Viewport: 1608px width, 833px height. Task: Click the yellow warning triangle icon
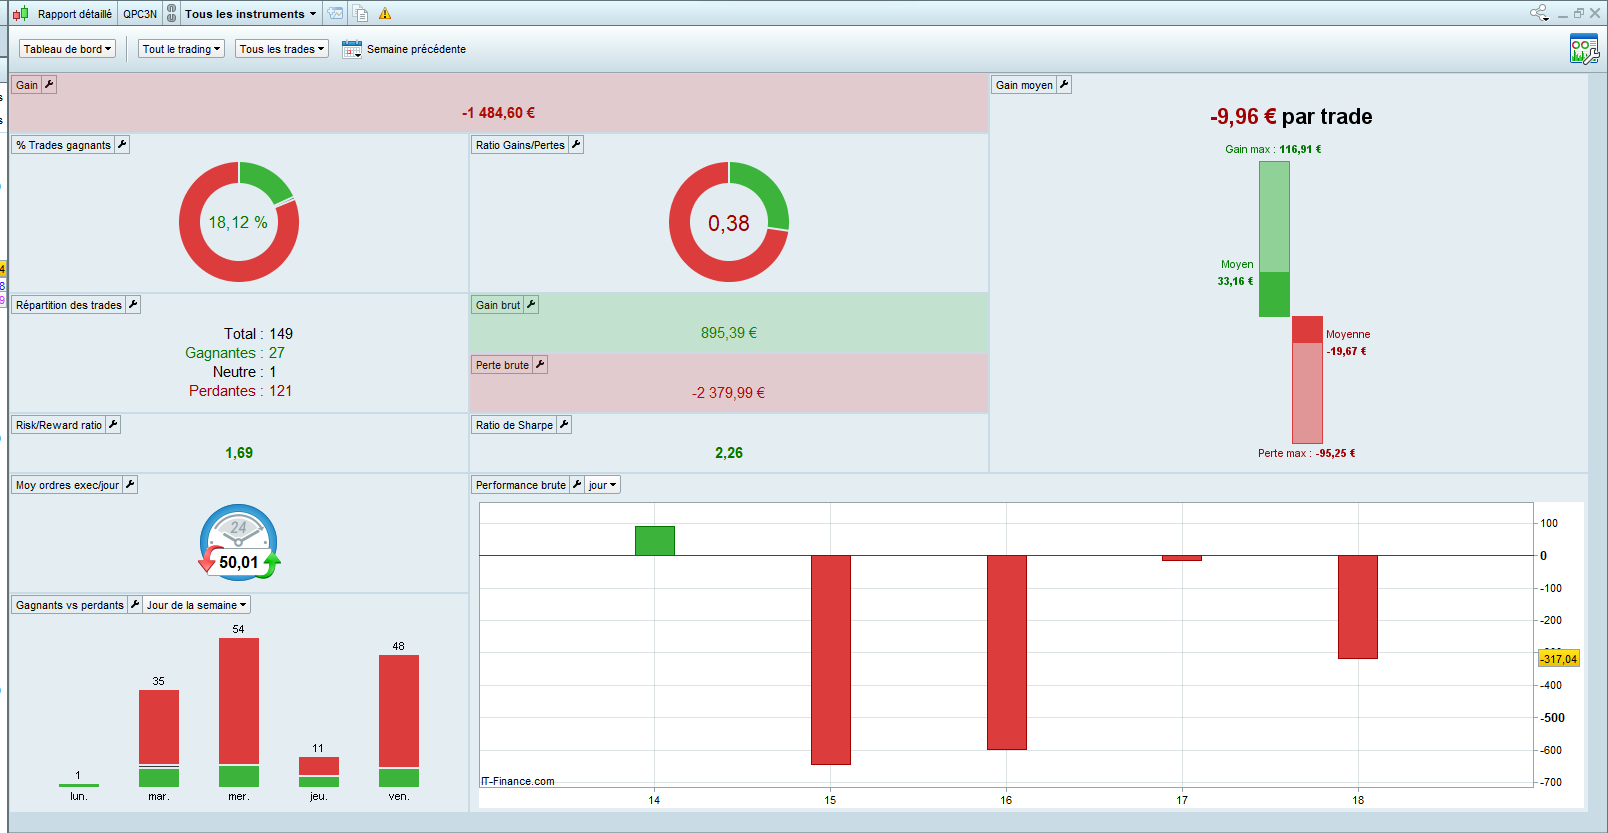click(x=385, y=14)
